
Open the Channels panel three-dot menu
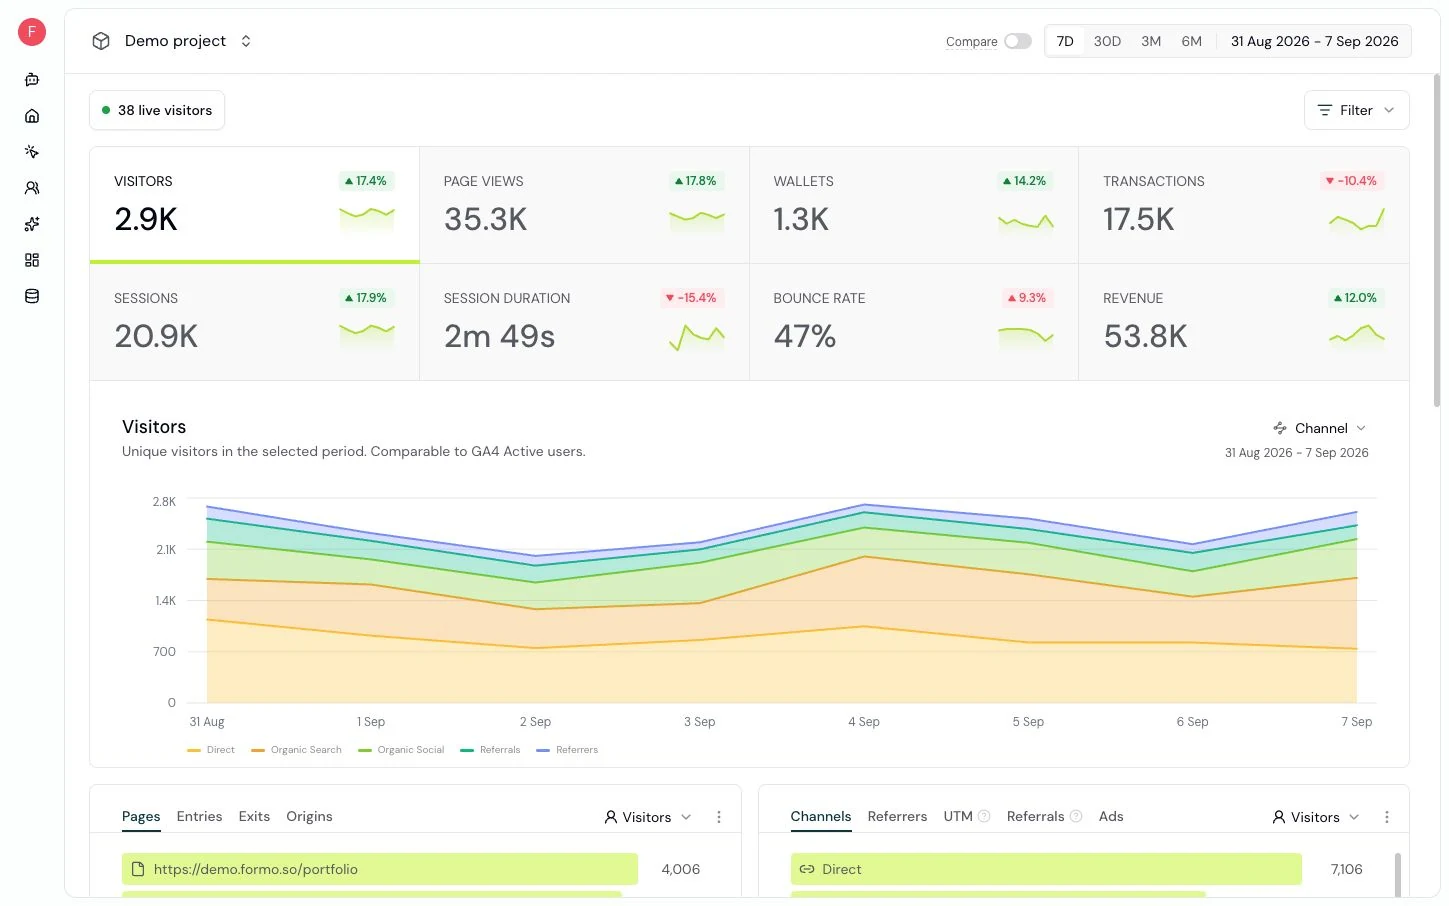click(1387, 817)
